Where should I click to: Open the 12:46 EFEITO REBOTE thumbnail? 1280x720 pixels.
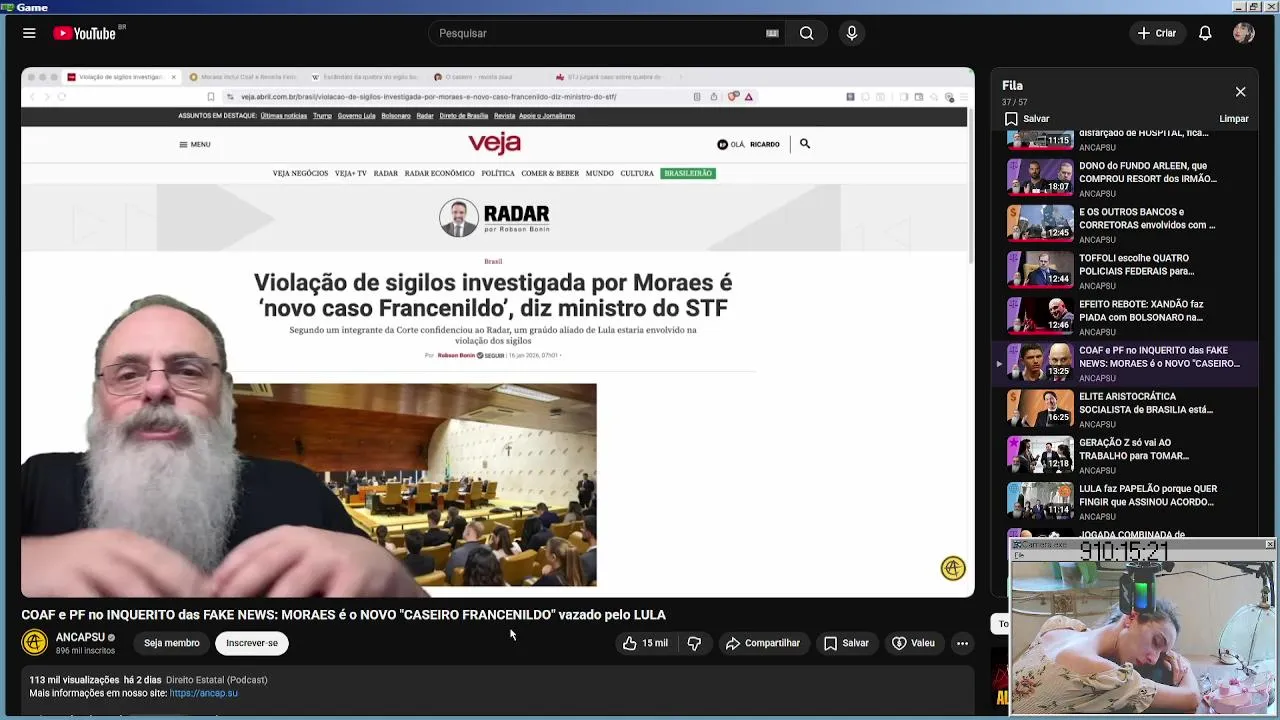click(x=1040, y=315)
